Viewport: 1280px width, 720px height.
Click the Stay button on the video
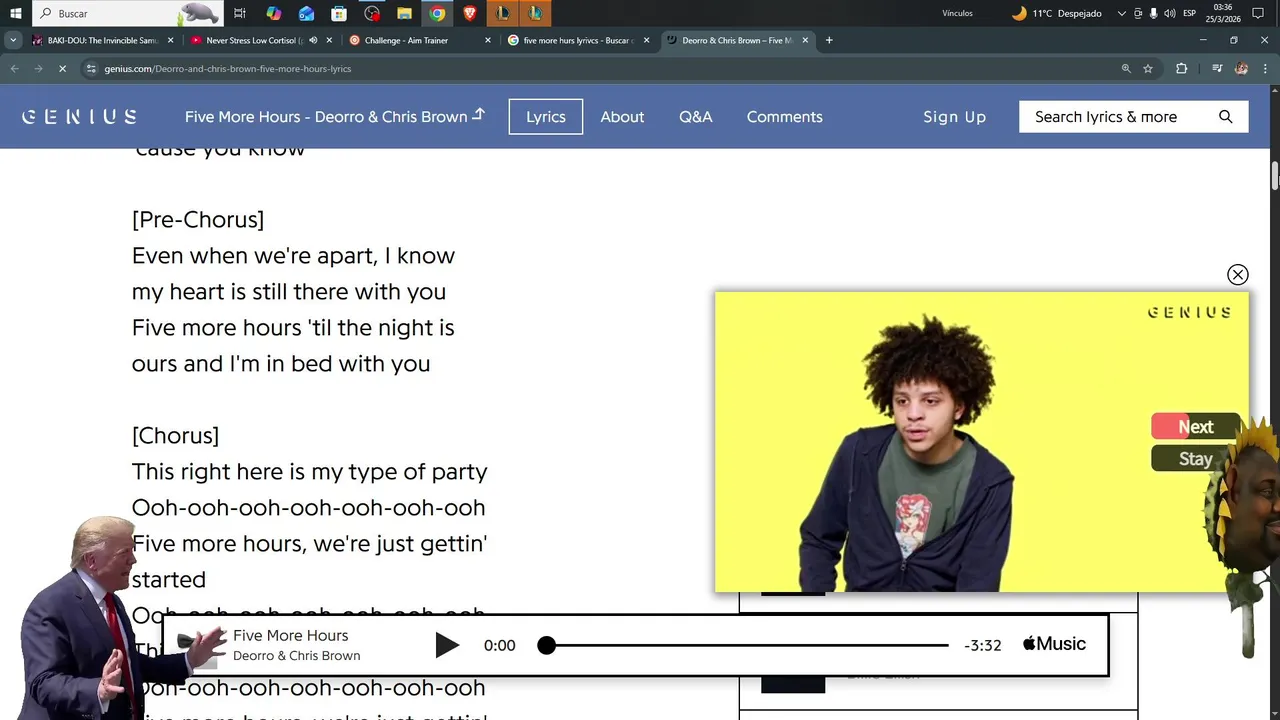1195,459
